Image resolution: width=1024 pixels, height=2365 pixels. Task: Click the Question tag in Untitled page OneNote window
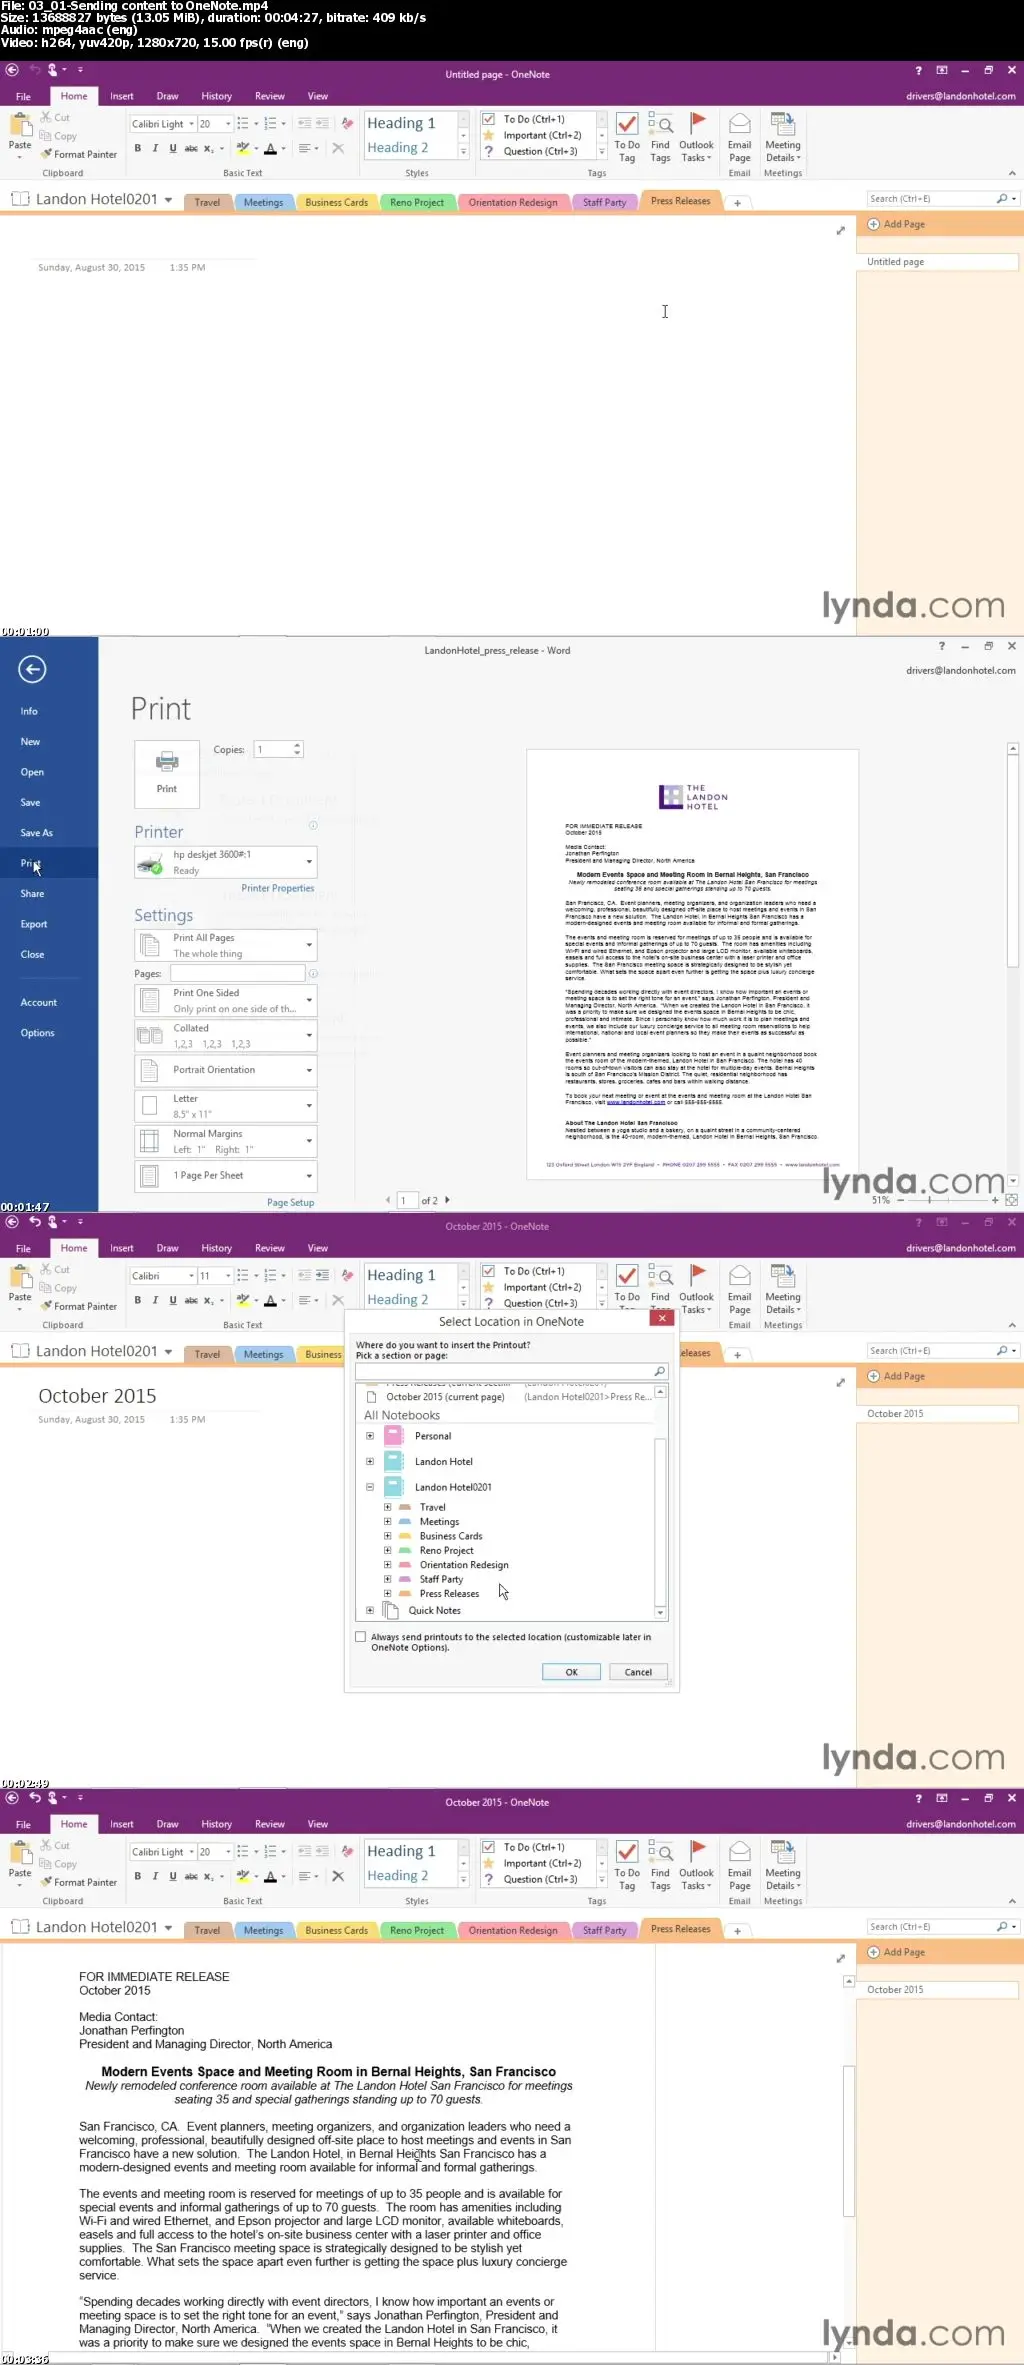click(540, 152)
